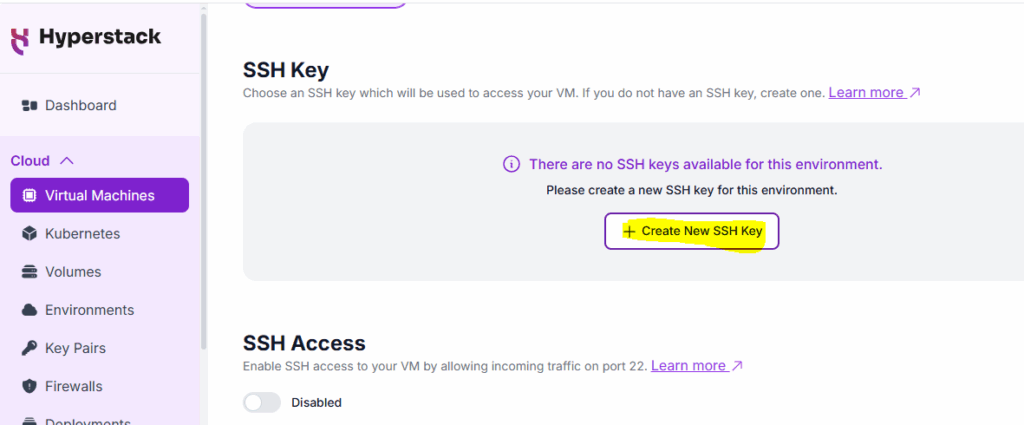Image resolution: width=1024 pixels, height=425 pixels.
Task: Go to the Environments menu item
Action: [x=89, y=310]
